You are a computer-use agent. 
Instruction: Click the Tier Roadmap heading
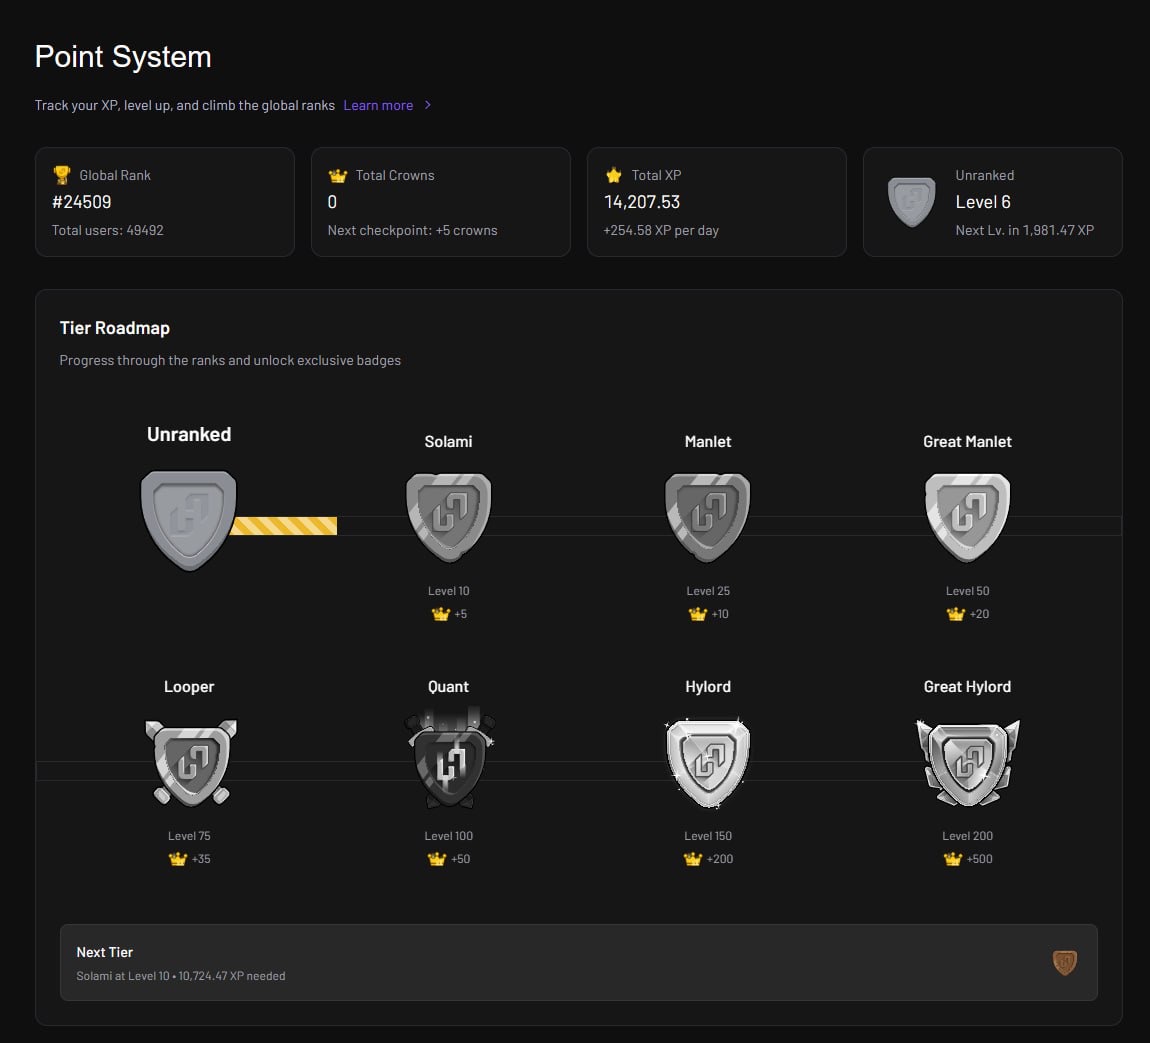pos(115,328)
